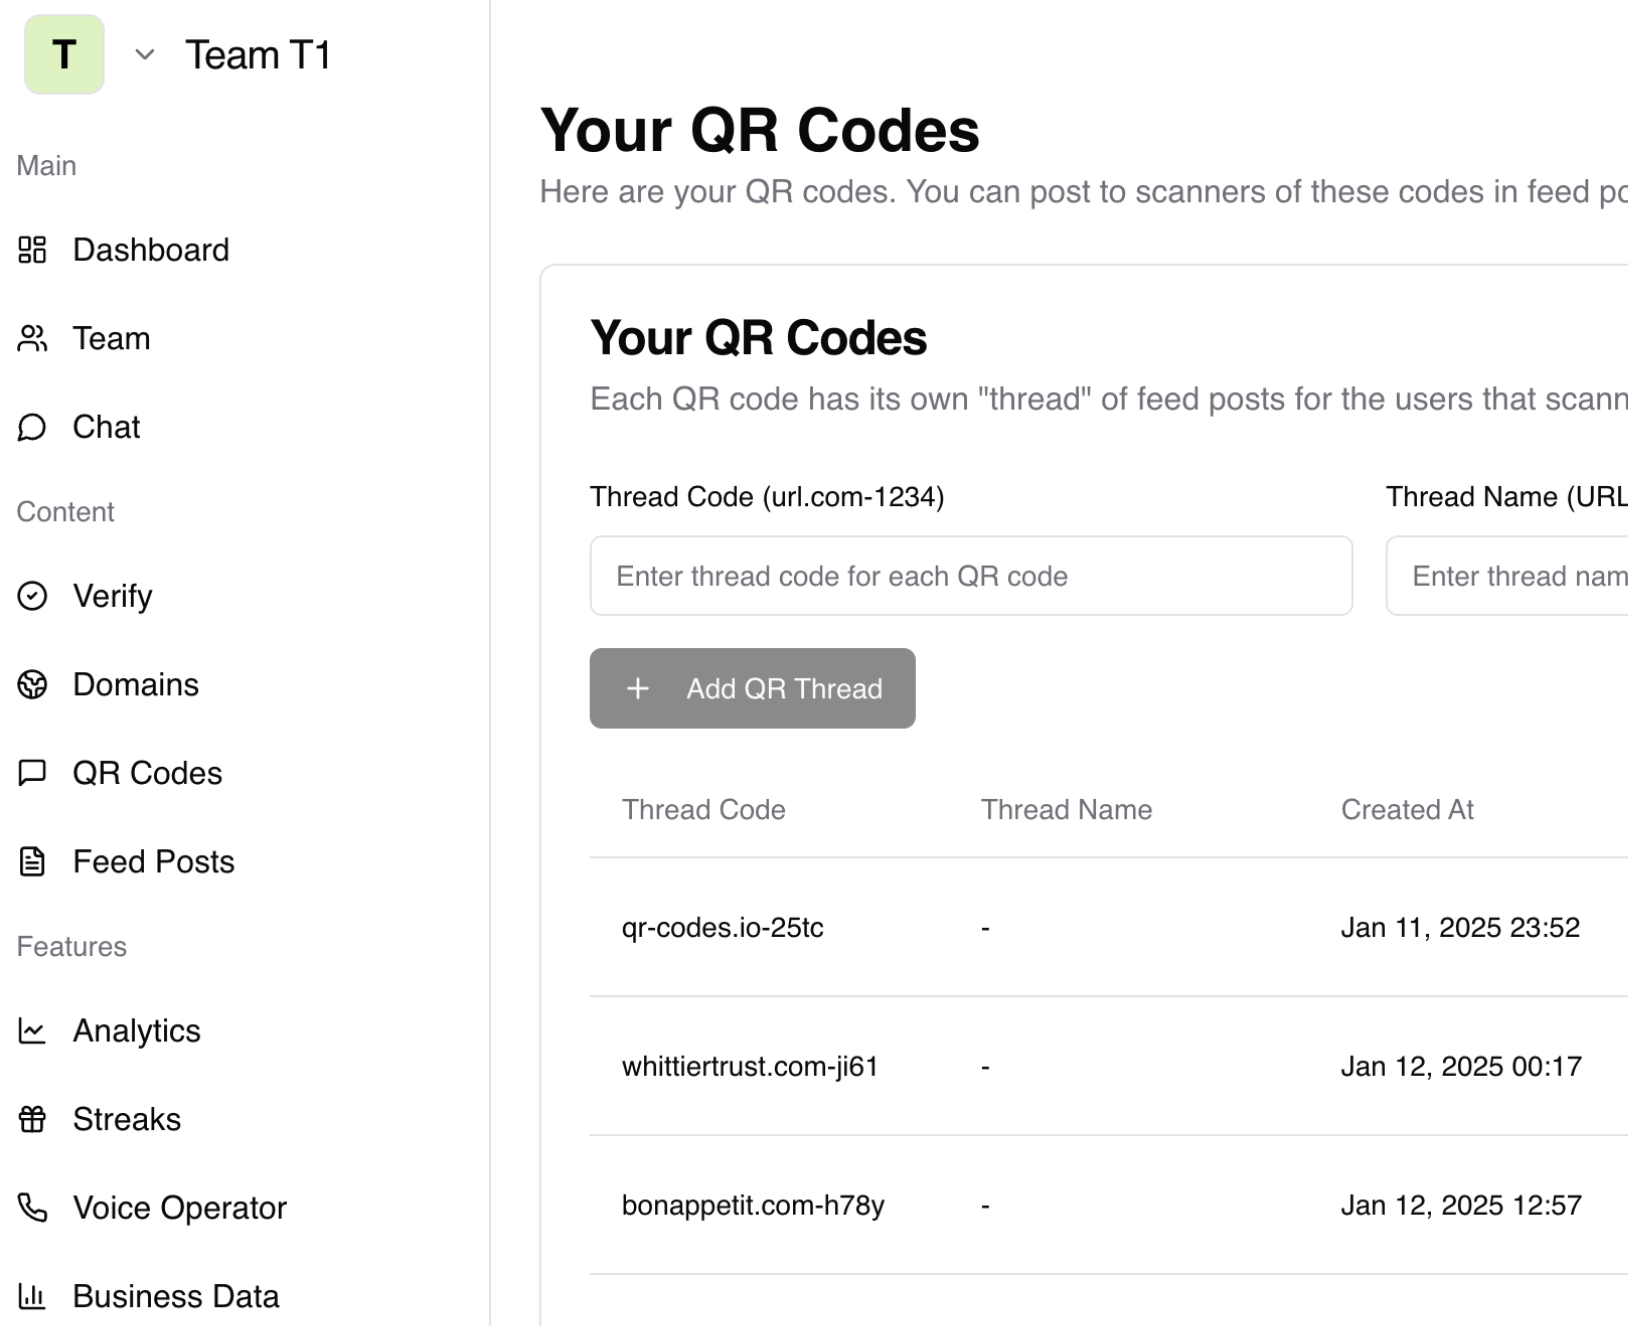Screen dimensions: 1628x1326
Task: Click the Streaks gift icon
Action: [x=32, y=1119]
